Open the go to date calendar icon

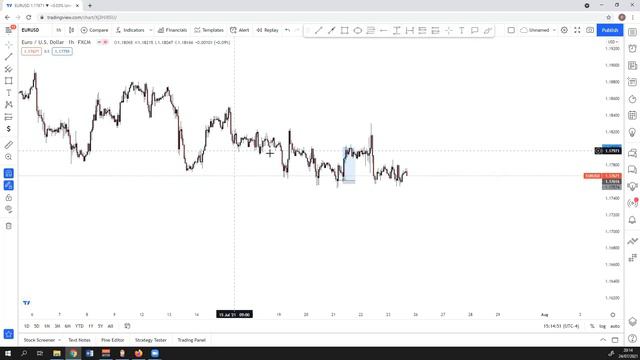tap(127, 326)
